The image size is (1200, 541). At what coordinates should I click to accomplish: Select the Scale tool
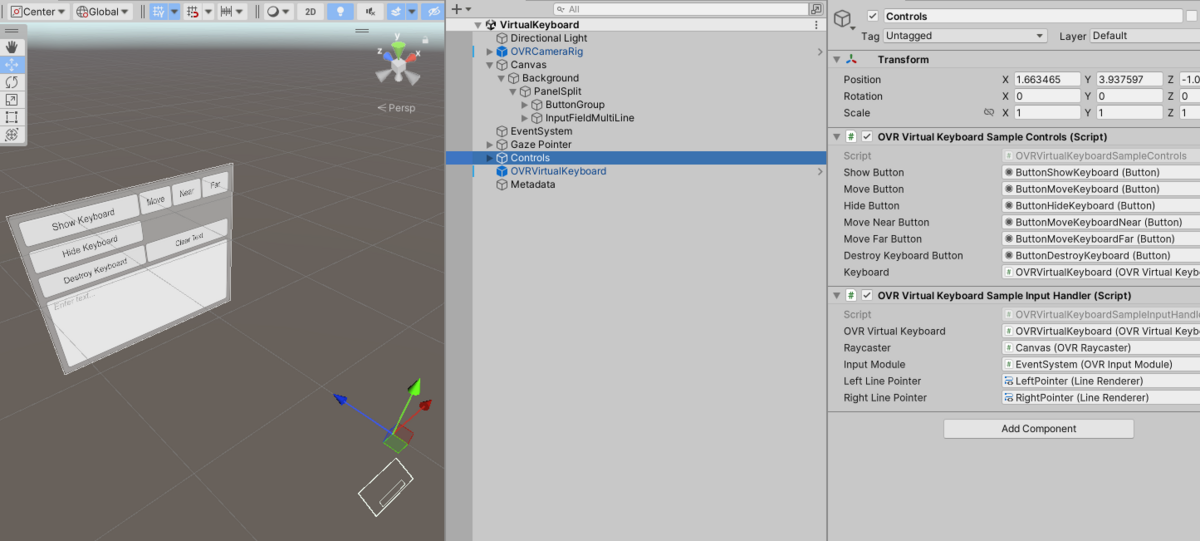point(12,100)
